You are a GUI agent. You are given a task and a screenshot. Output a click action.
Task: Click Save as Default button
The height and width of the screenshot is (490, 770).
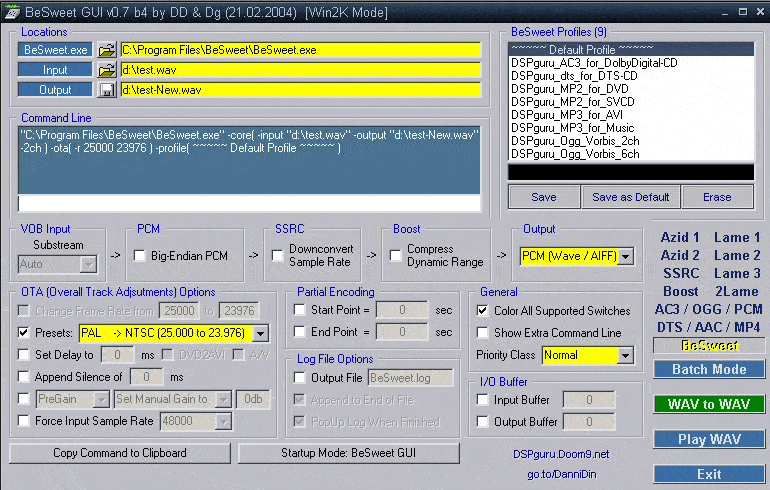631,197
